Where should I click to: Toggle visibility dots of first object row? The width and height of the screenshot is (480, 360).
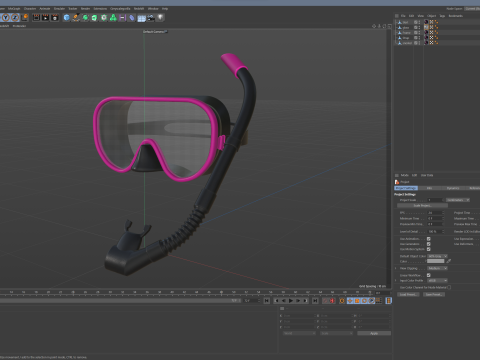pyautogui.click(x=419, y=22)
